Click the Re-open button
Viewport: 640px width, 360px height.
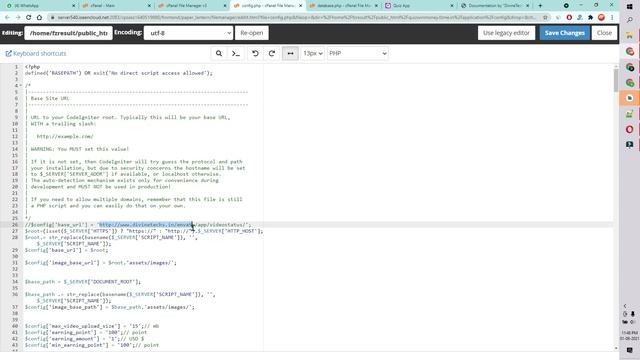click(251, 33)
